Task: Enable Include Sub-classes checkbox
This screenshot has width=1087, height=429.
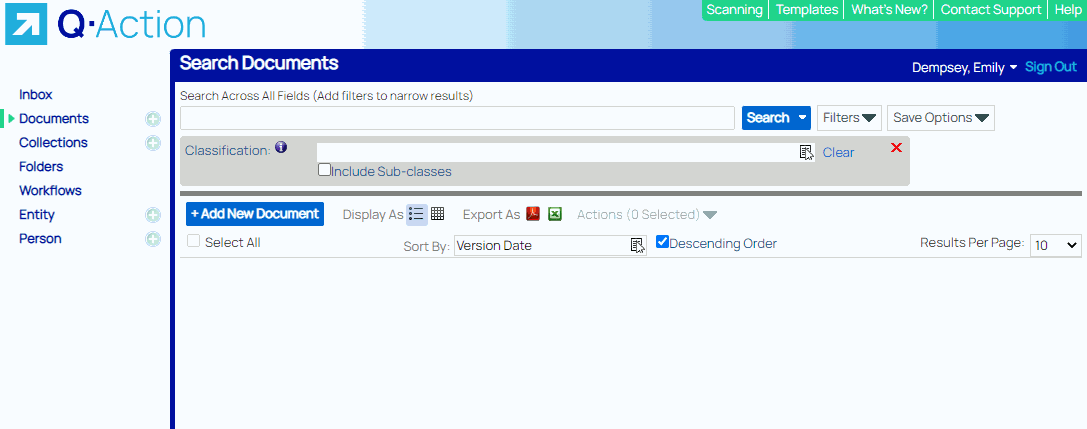Action: (325, 170)
